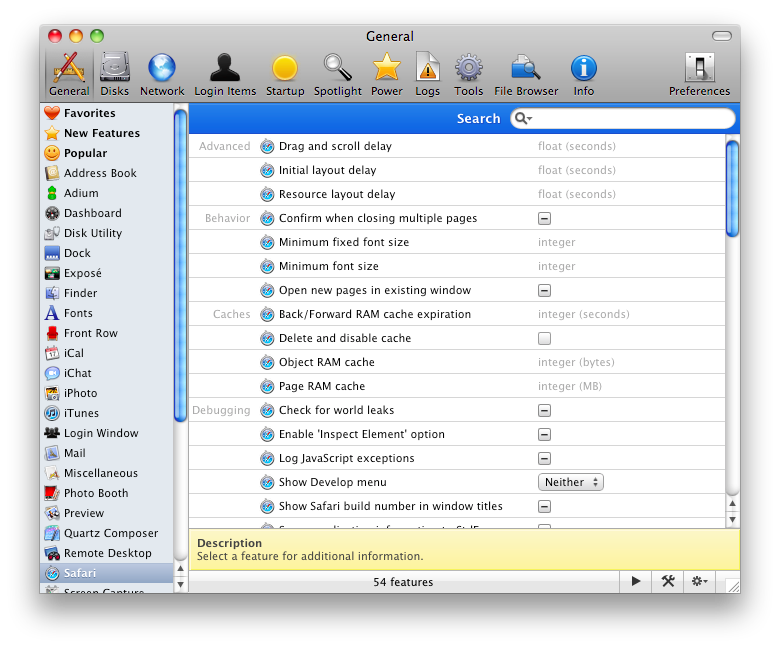Click into the Search field
The width and height of the screenshot is (780, 648).
622,118
